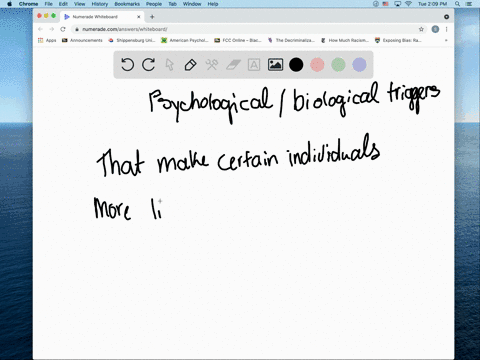Expand the bookmarks overflow chevron
480x360 pixels.
446,40
